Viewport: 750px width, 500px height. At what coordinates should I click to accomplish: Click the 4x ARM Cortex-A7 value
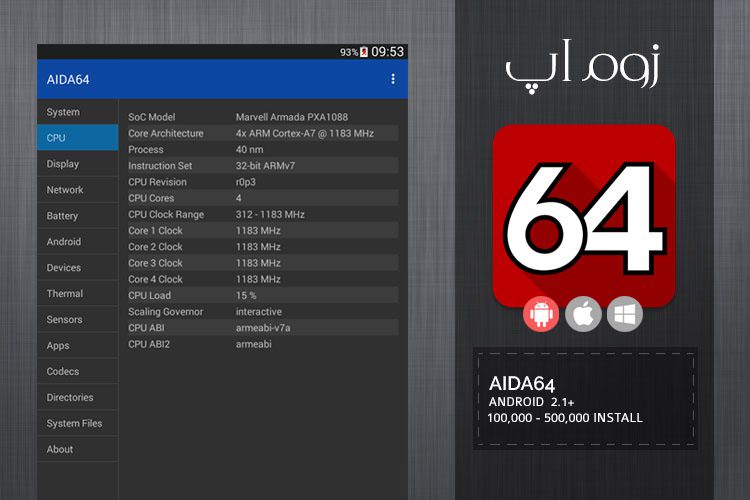coord(305,133)
